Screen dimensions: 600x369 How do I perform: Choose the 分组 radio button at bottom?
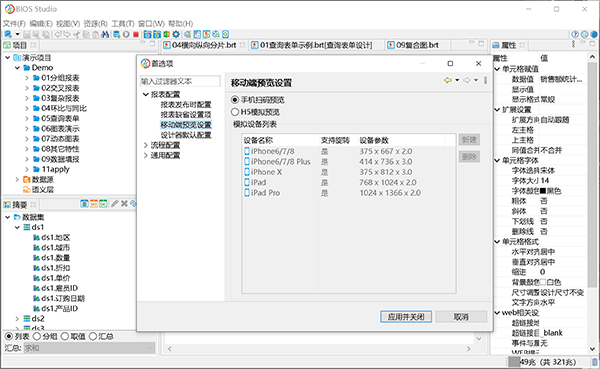coord(37,336)
